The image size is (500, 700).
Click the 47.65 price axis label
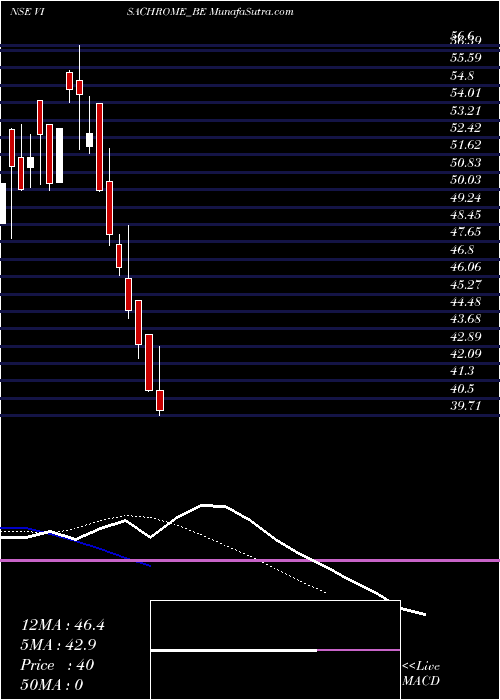tap(465, 232)
